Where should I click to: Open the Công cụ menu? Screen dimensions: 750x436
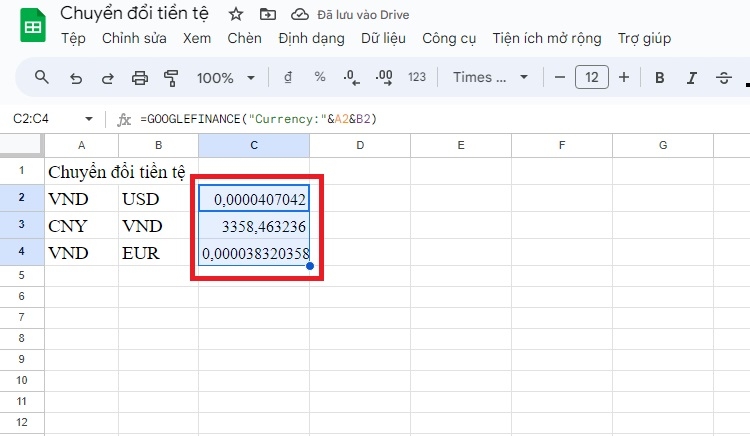[x=449, y=38]
